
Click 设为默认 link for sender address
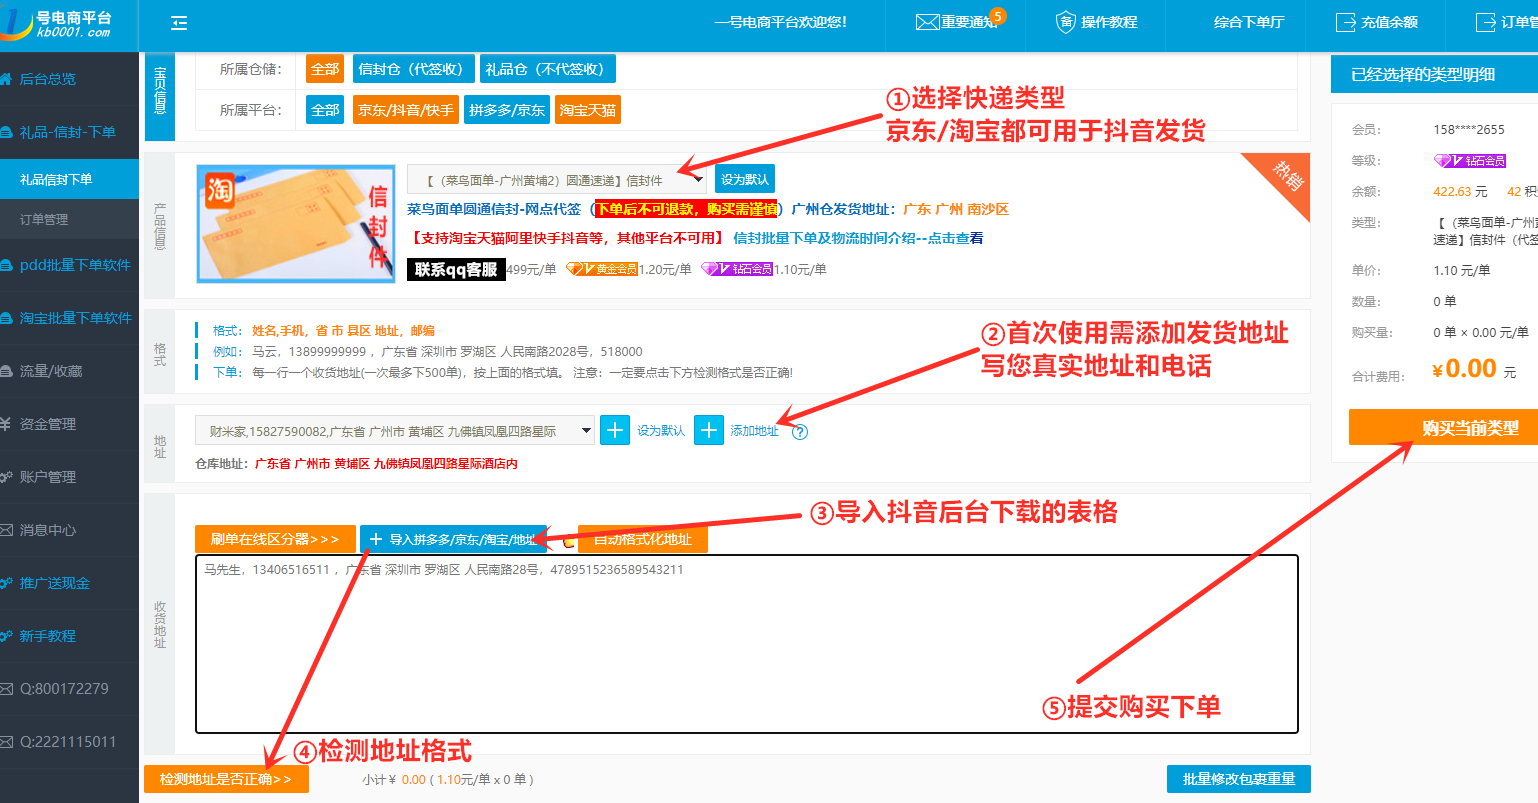pos(661,431)
